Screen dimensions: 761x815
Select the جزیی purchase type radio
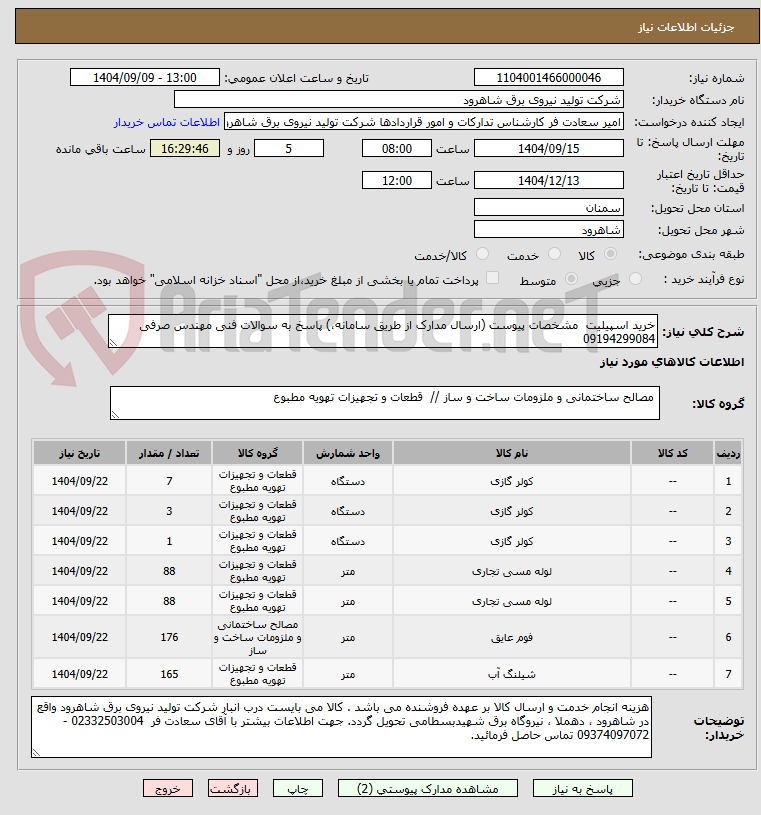pyautogui.click(x=635, y=279)
